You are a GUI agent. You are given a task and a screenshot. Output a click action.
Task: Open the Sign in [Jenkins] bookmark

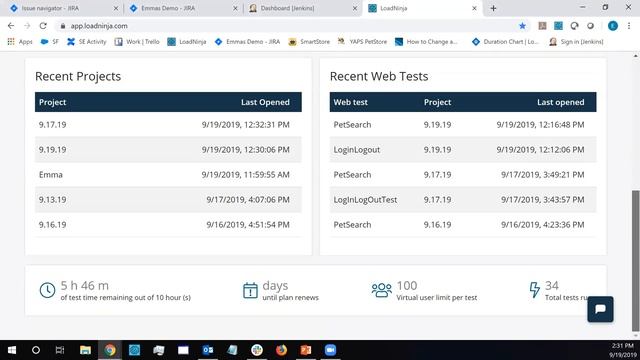coord(576,42)
